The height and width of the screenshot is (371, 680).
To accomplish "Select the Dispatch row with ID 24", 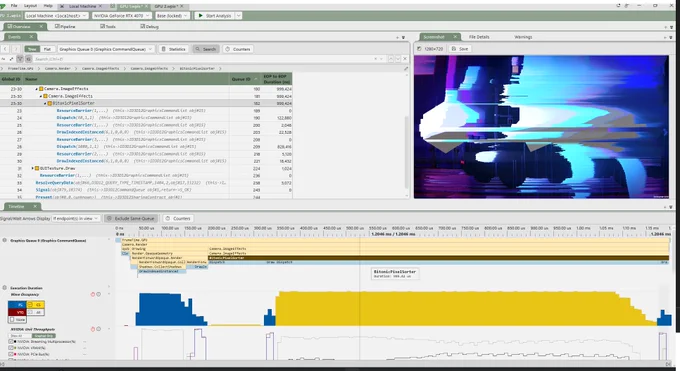I will pyautogui.click(x=146, y=118).
